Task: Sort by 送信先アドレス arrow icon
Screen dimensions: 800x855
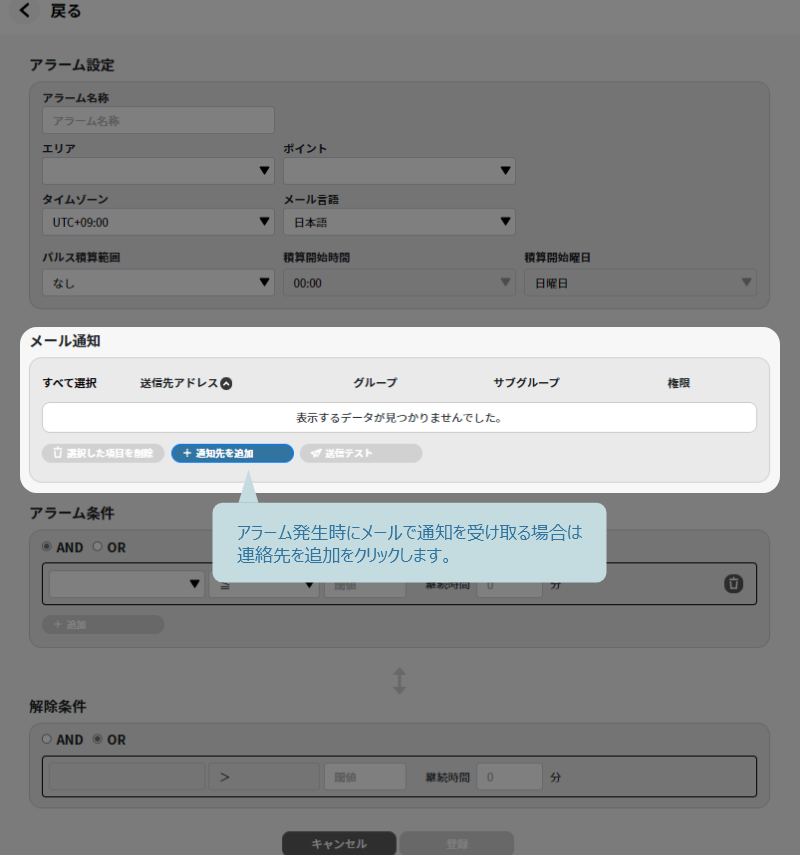Action: coord(226,384)
